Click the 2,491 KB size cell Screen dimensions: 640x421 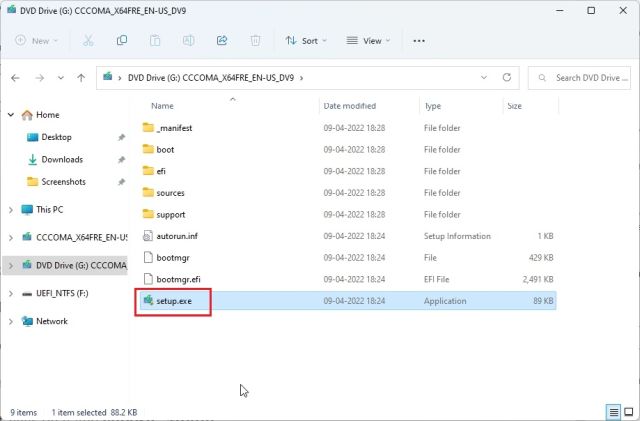click(538, 279)
